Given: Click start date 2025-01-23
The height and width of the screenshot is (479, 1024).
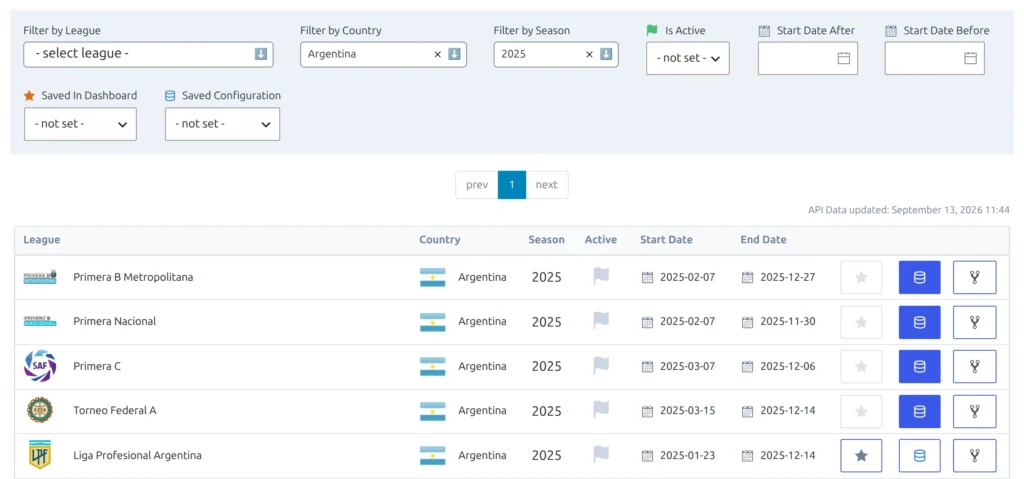Looking at the screenshot, I should [687, 455].
